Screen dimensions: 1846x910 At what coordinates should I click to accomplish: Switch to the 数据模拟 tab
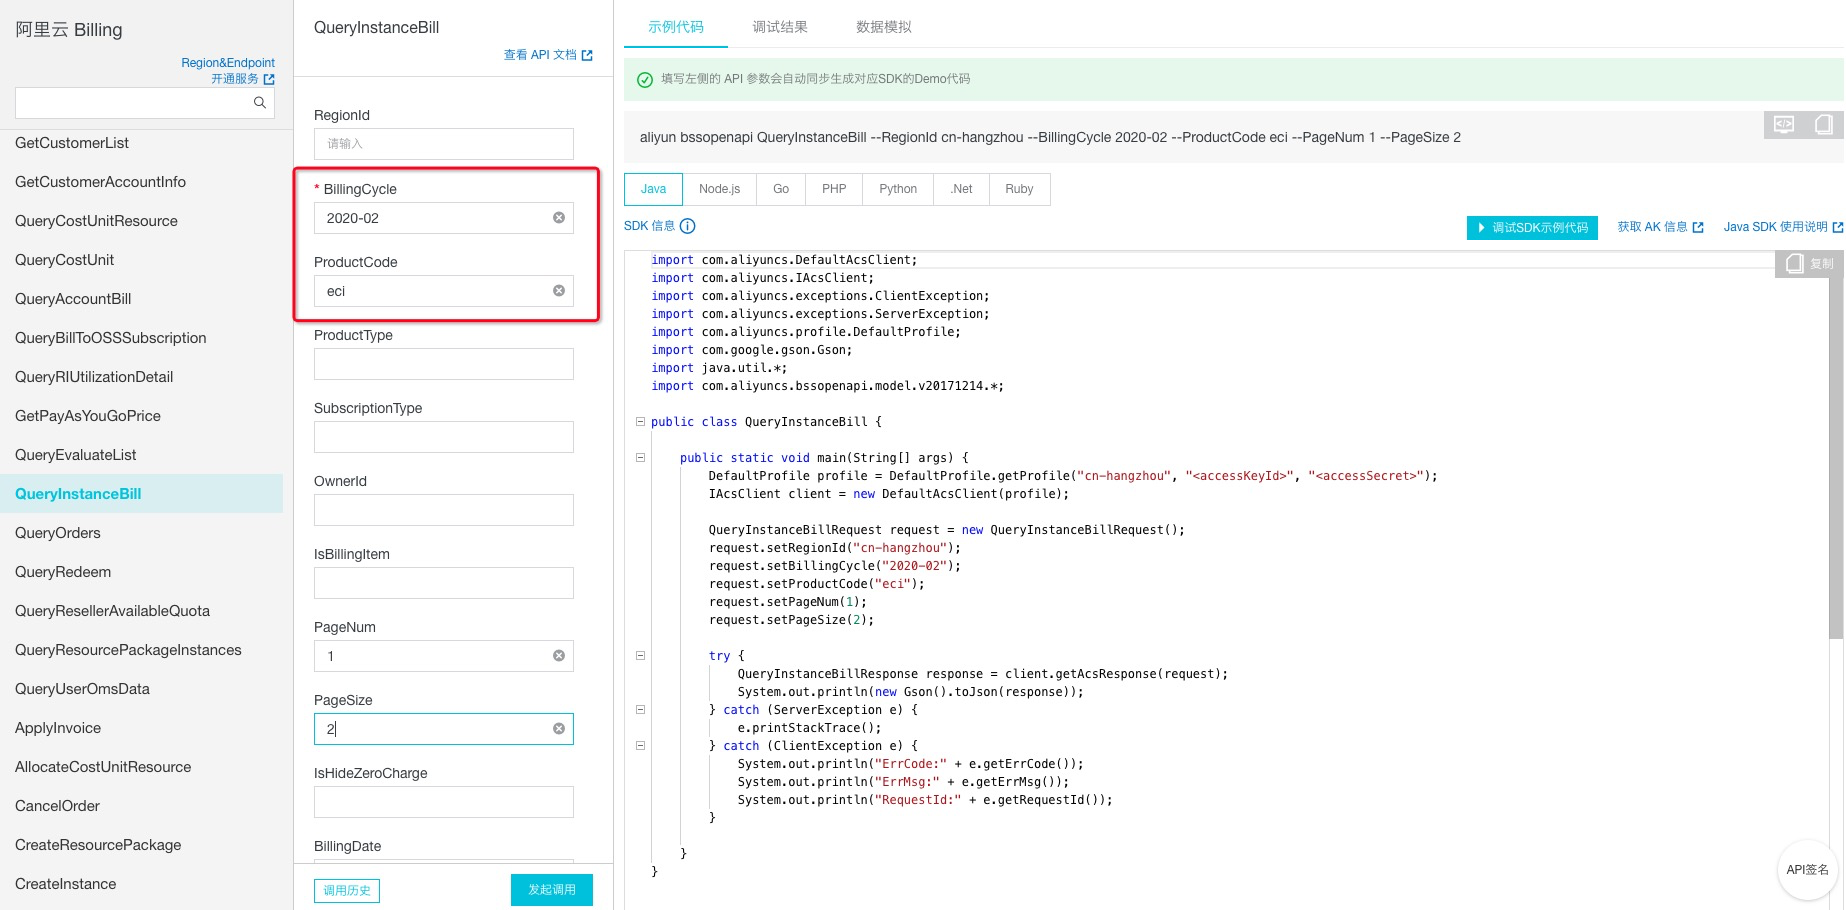pyautogui.click(x=884, y=27)
